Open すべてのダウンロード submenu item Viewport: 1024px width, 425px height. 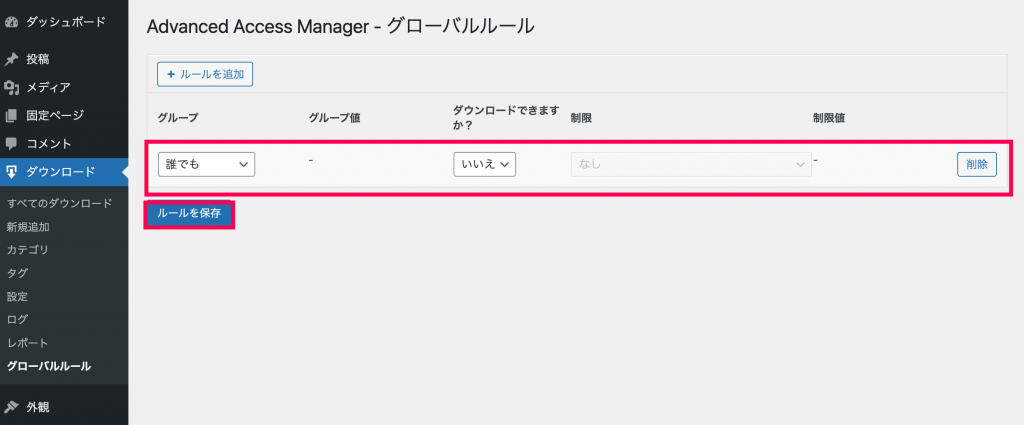pos(59,203)
